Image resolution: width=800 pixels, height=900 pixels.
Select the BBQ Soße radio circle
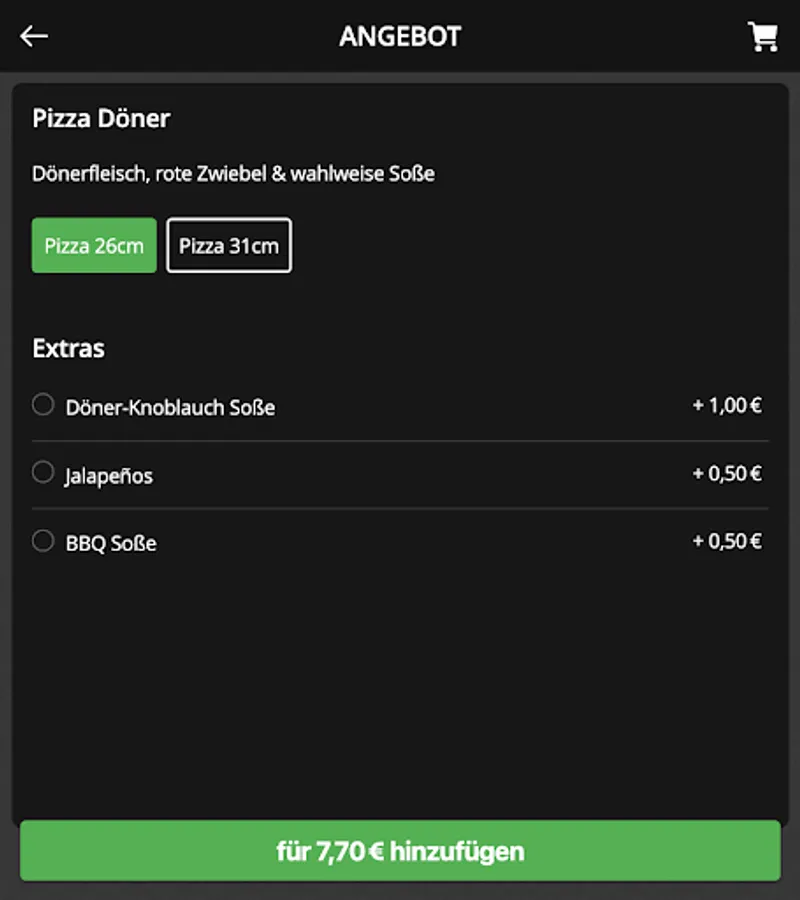pyautogui.click(x=43, y=541)
